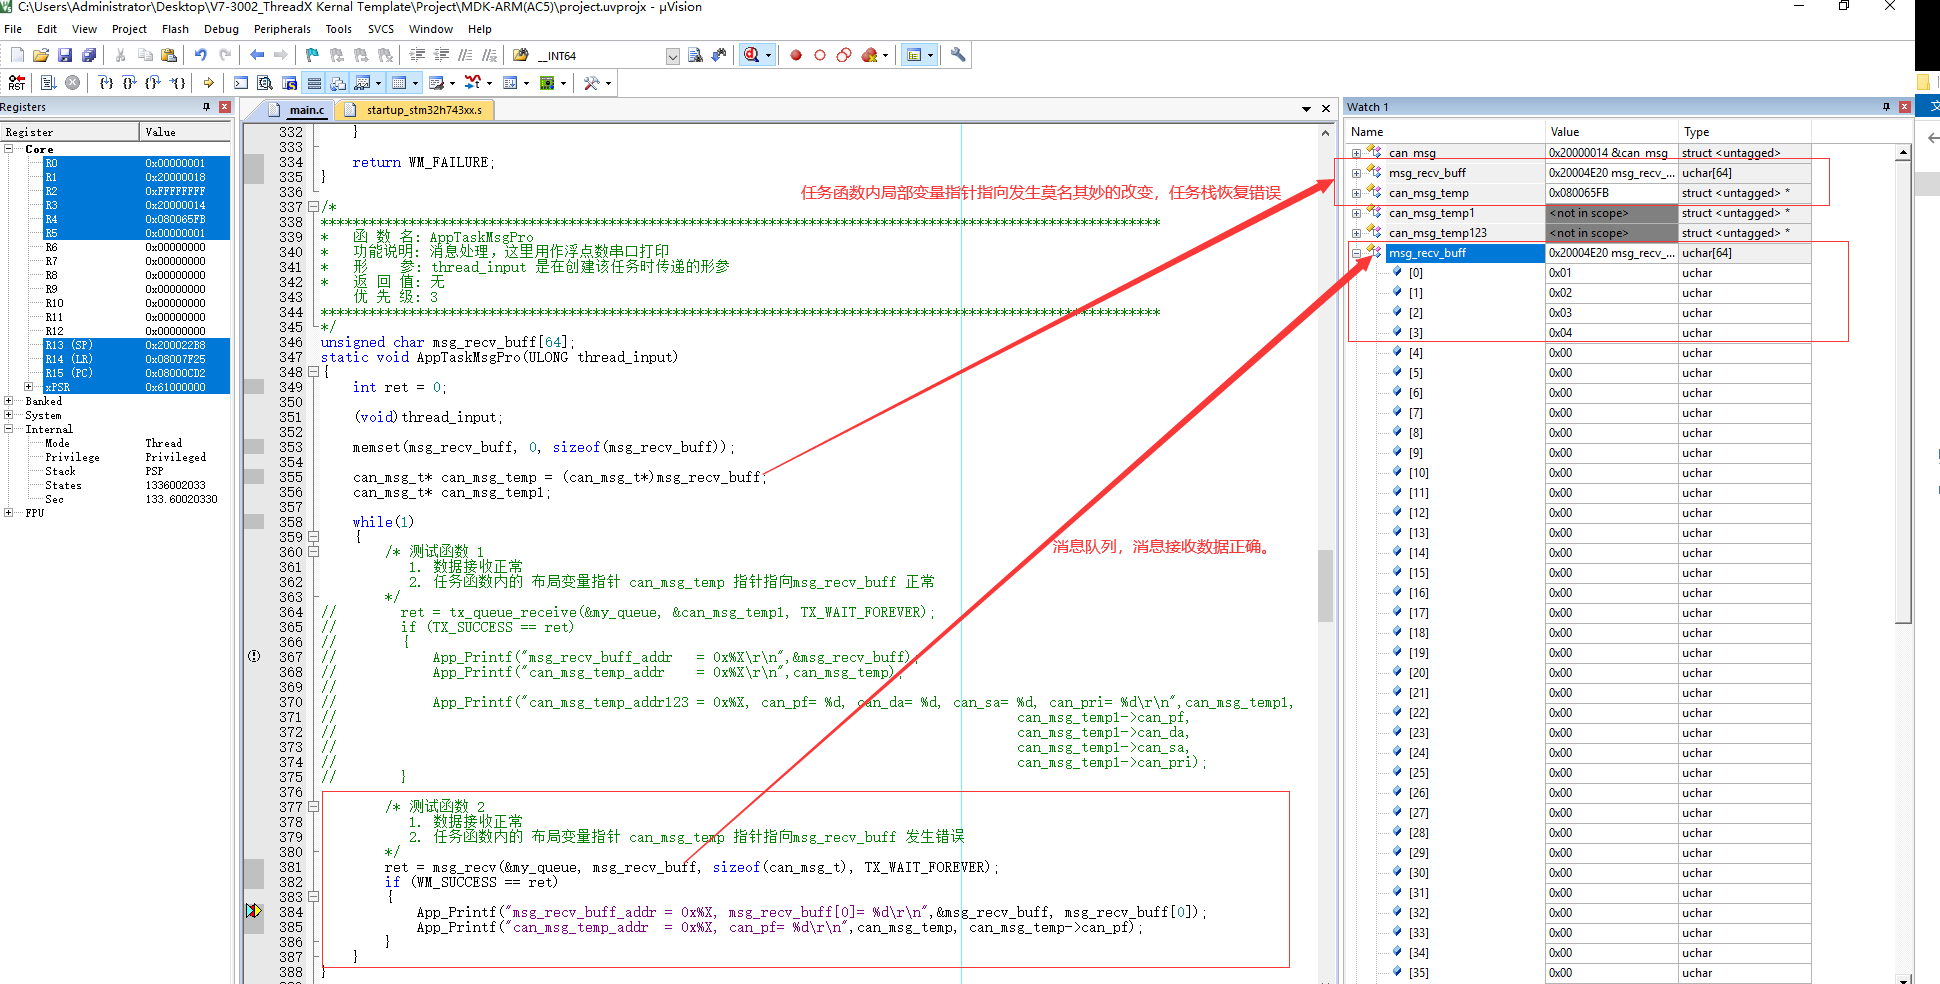Comment out the selected code lines
Screen dimensions: 1940x984
(x=465, y=56)
